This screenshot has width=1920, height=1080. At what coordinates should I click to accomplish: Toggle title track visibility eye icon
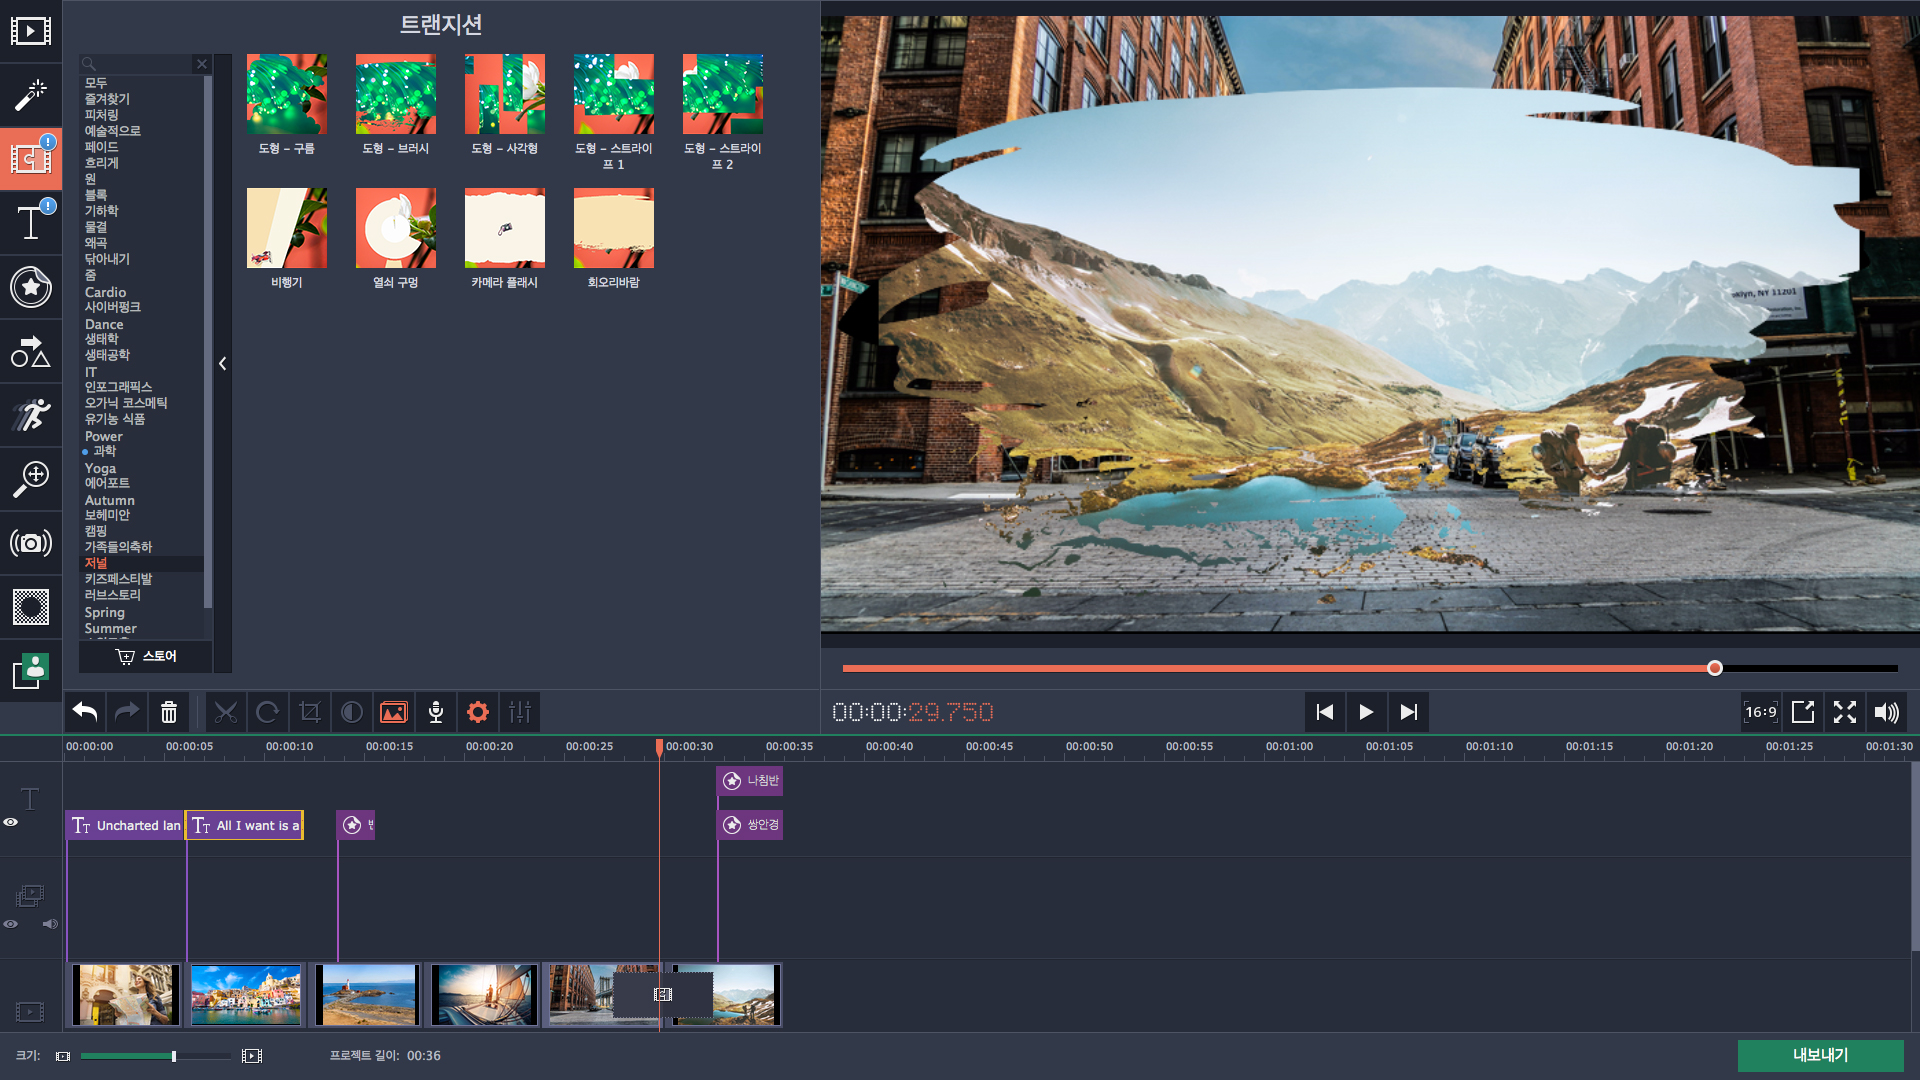click(11, 822)
